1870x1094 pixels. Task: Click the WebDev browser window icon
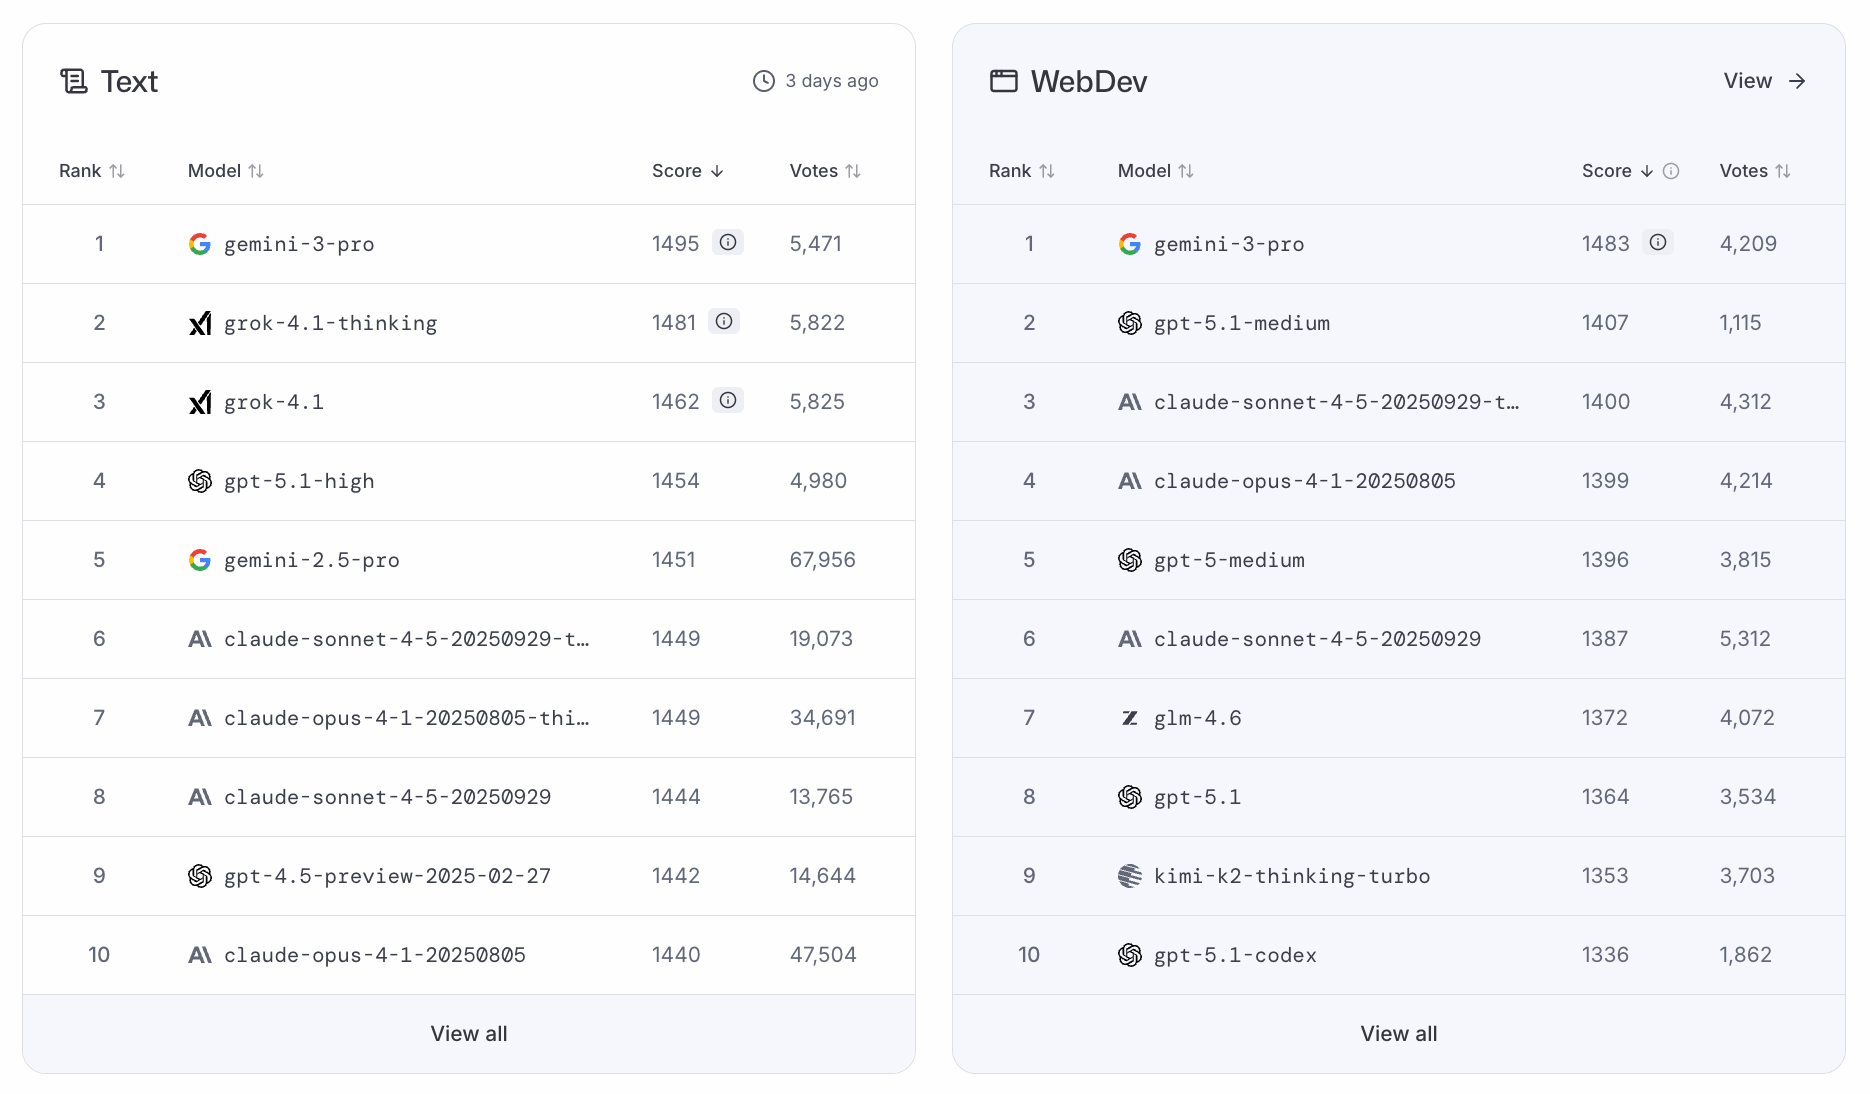pyautogui.click(x=1003, y=81)
